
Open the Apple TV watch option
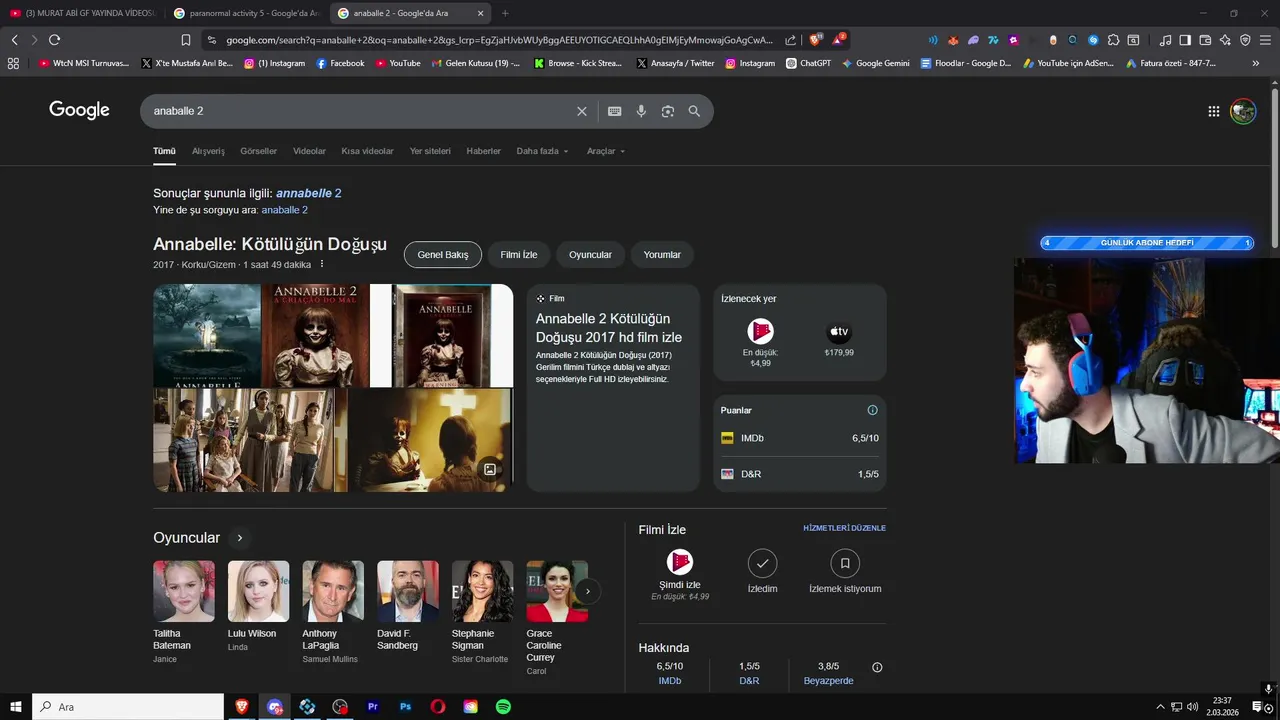point(839,339)
